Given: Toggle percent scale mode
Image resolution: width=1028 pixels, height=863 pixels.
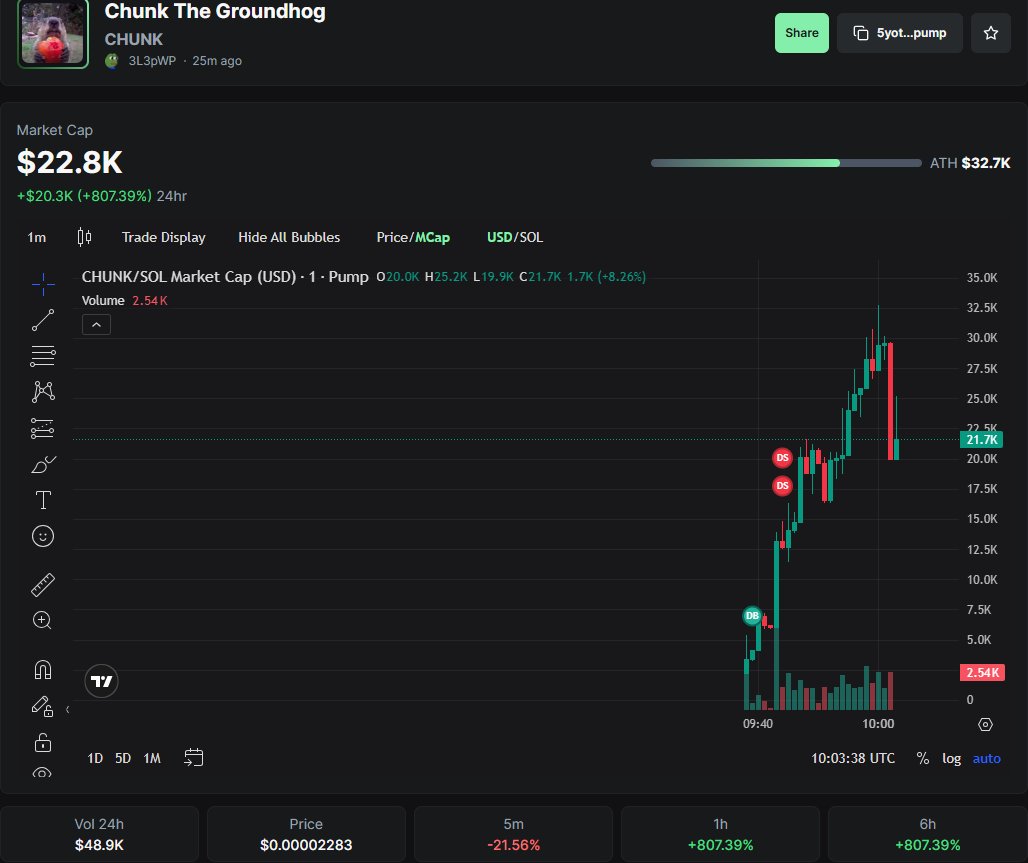Looking at the screenshot, I should tap(922, 758).
